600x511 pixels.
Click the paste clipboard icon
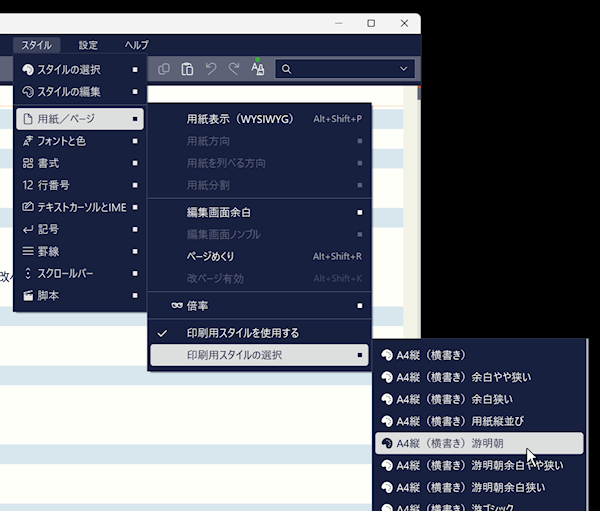187,69
